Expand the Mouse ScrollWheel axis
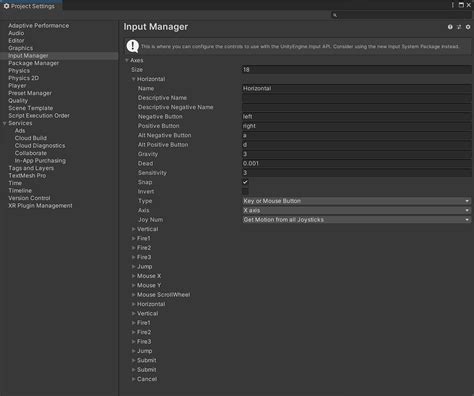This screenshot has height=396, width=474. (x=134, y=295)
